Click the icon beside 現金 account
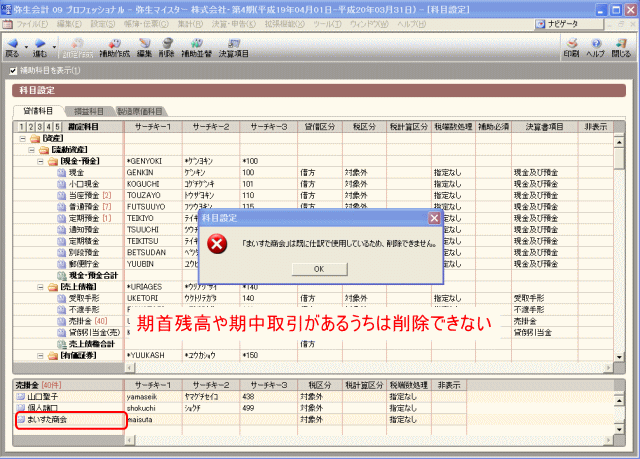This screenshot has width=640, height=459. click(62, 173)
